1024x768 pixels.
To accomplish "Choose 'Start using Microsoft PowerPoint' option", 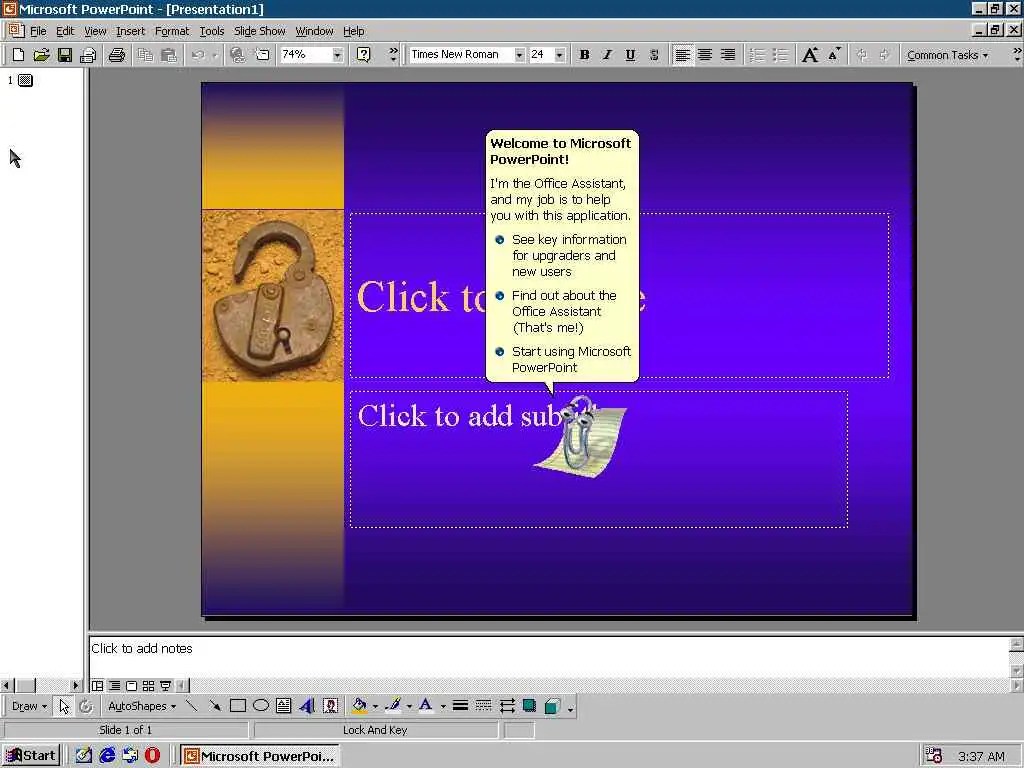I will click(564, 359).
